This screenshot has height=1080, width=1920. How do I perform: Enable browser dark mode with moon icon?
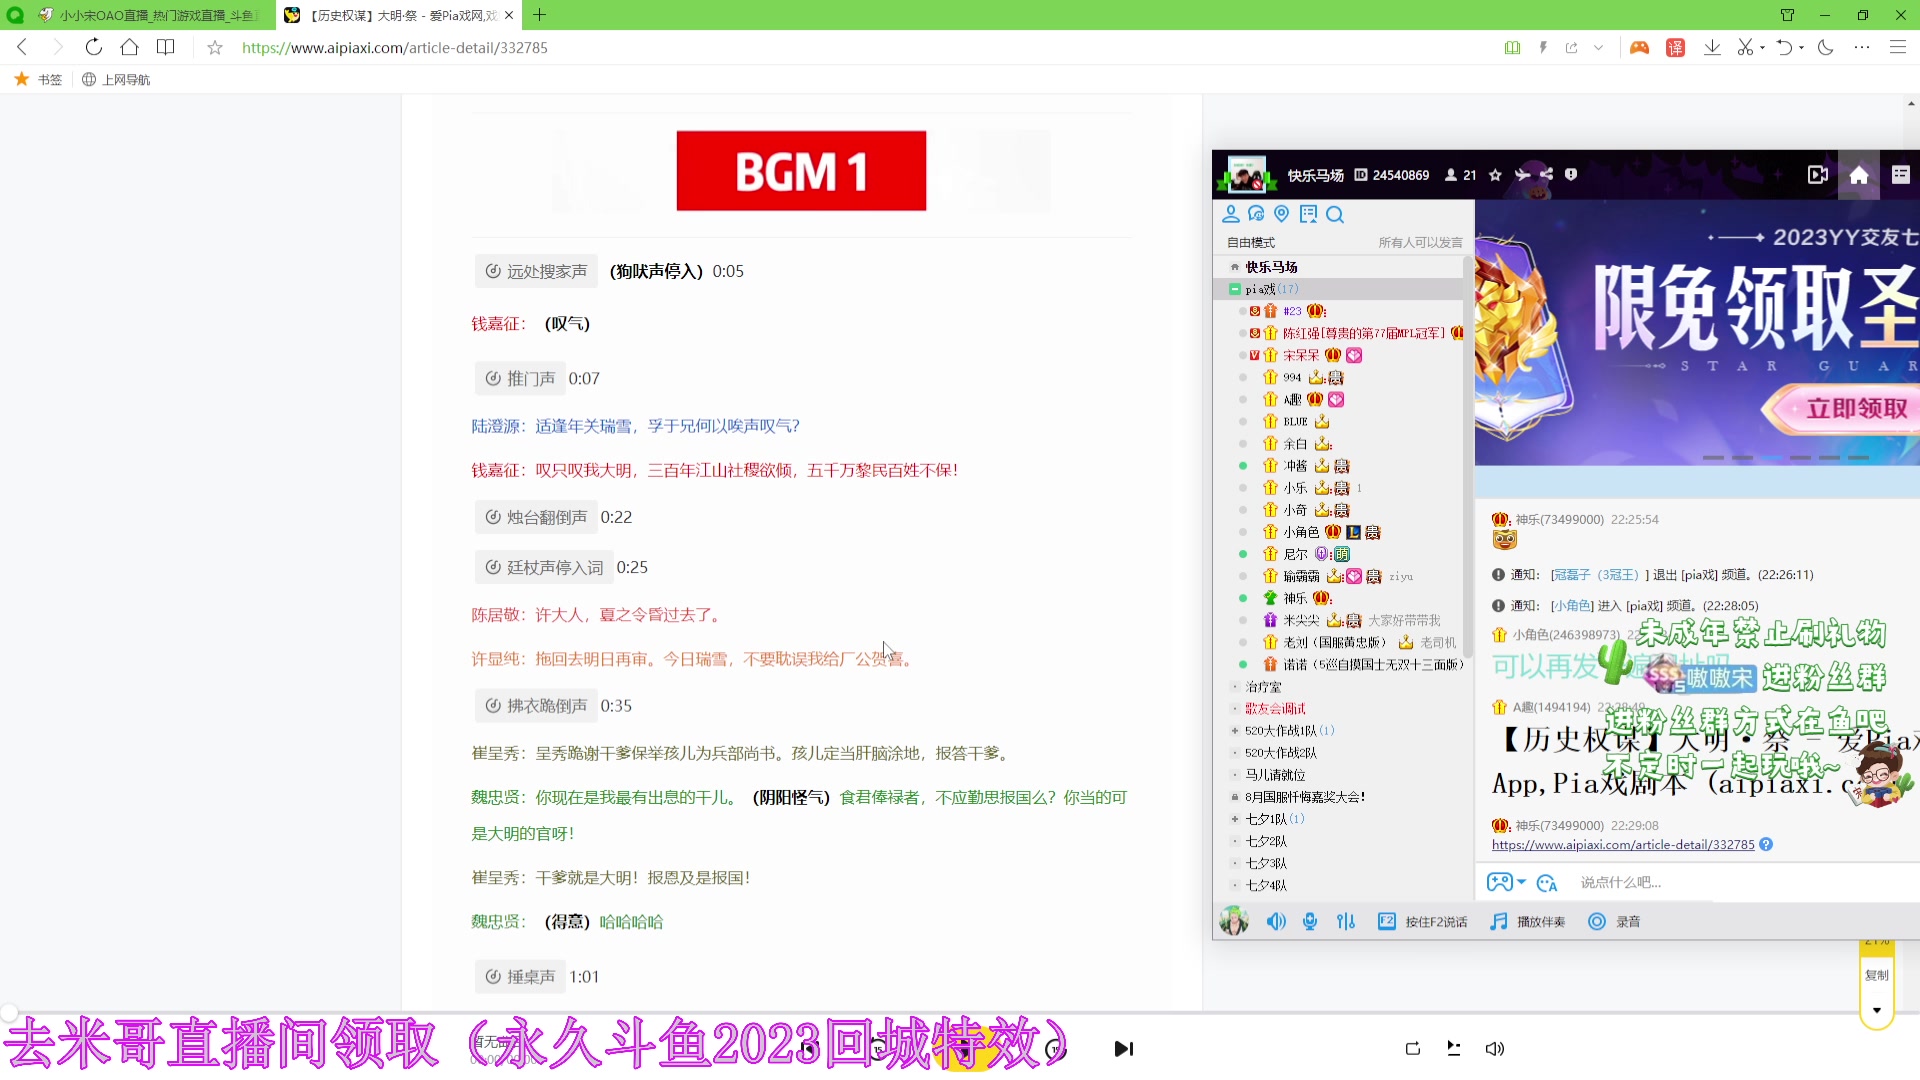[1826, 47]
